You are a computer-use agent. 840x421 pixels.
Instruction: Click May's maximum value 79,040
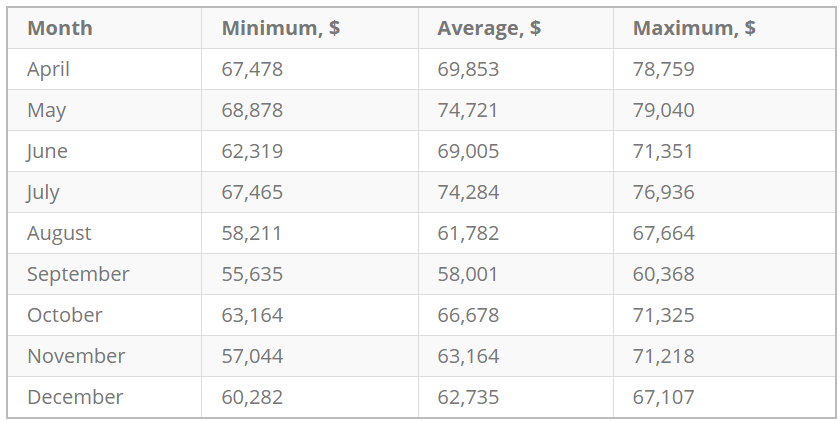tap(663, 110)
